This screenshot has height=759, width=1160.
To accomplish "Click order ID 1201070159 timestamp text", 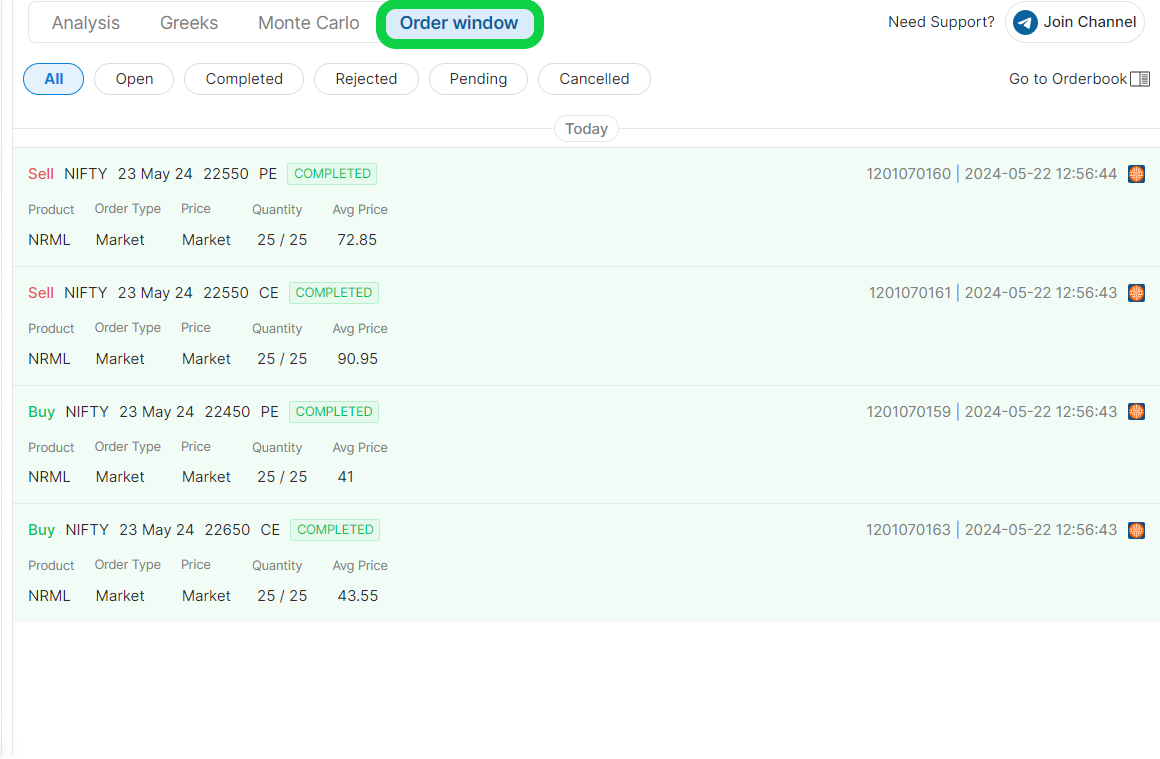I will point(991,411).
